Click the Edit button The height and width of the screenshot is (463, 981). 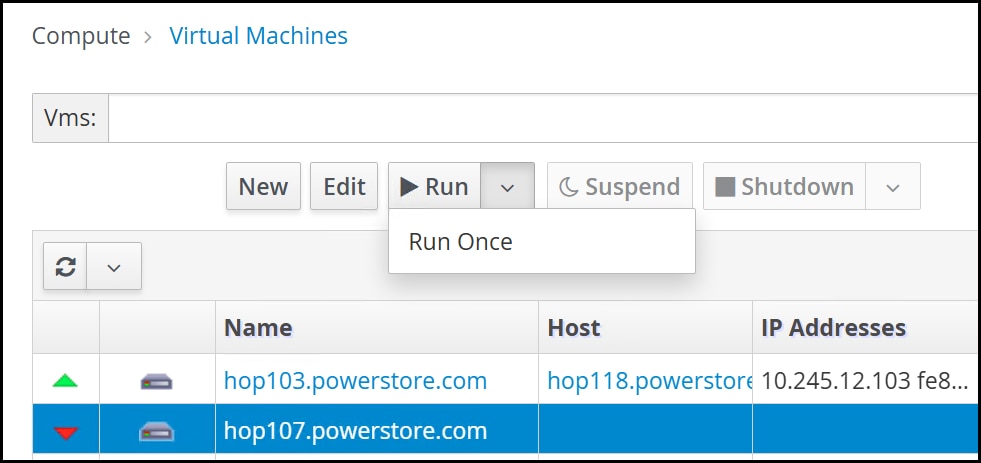[x=344, y=186]
